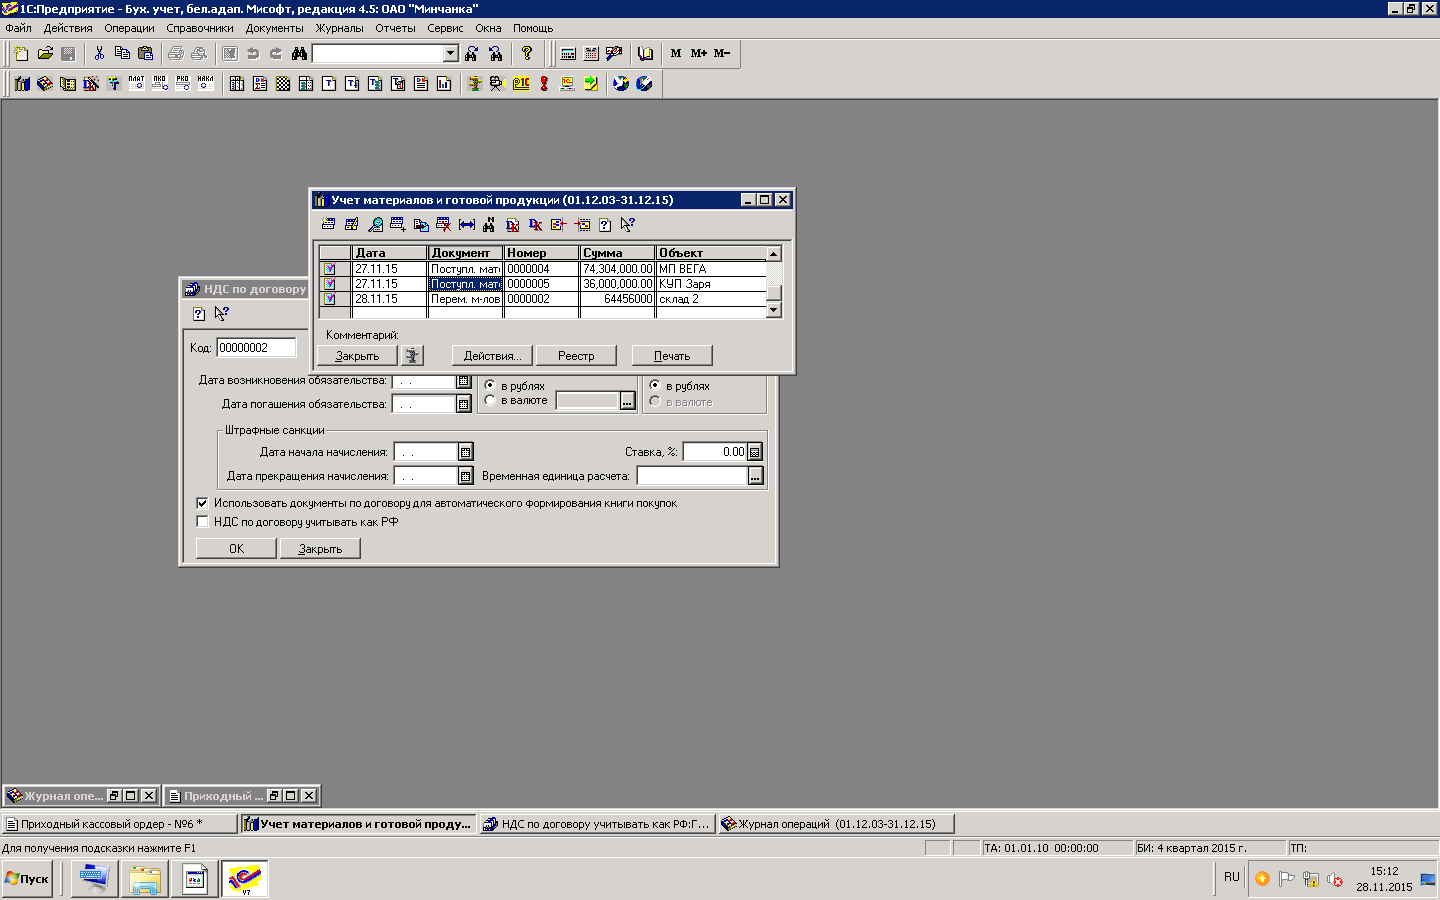Click the ПКО cash receipt order icon
This screenshot has width=1440, height=900.
(160, 83)
